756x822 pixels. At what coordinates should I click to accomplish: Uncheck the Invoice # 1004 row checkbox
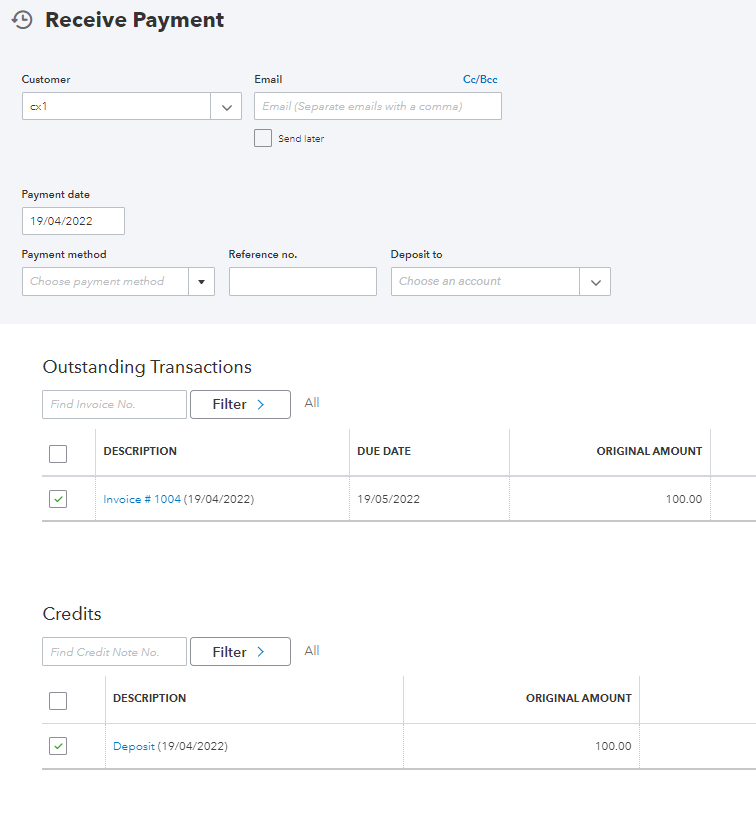[x=58, y=499]
